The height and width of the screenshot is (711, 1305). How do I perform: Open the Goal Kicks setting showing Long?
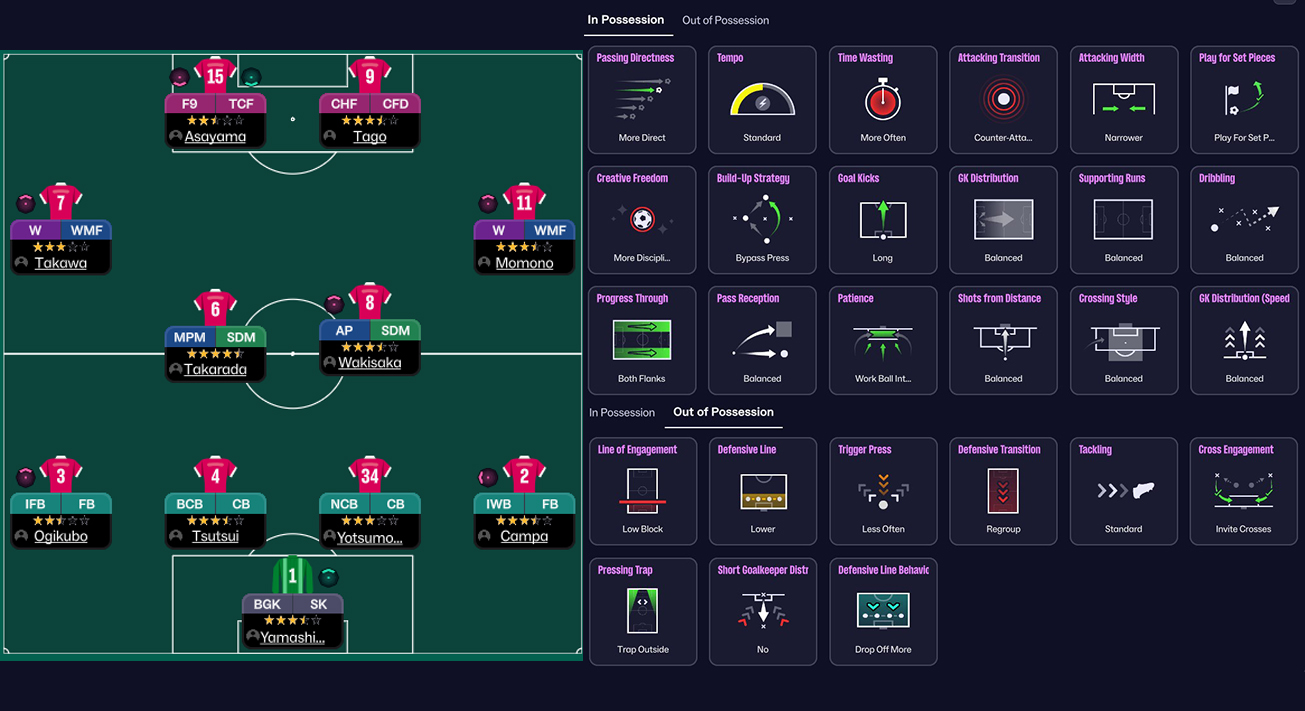(882, 220)
